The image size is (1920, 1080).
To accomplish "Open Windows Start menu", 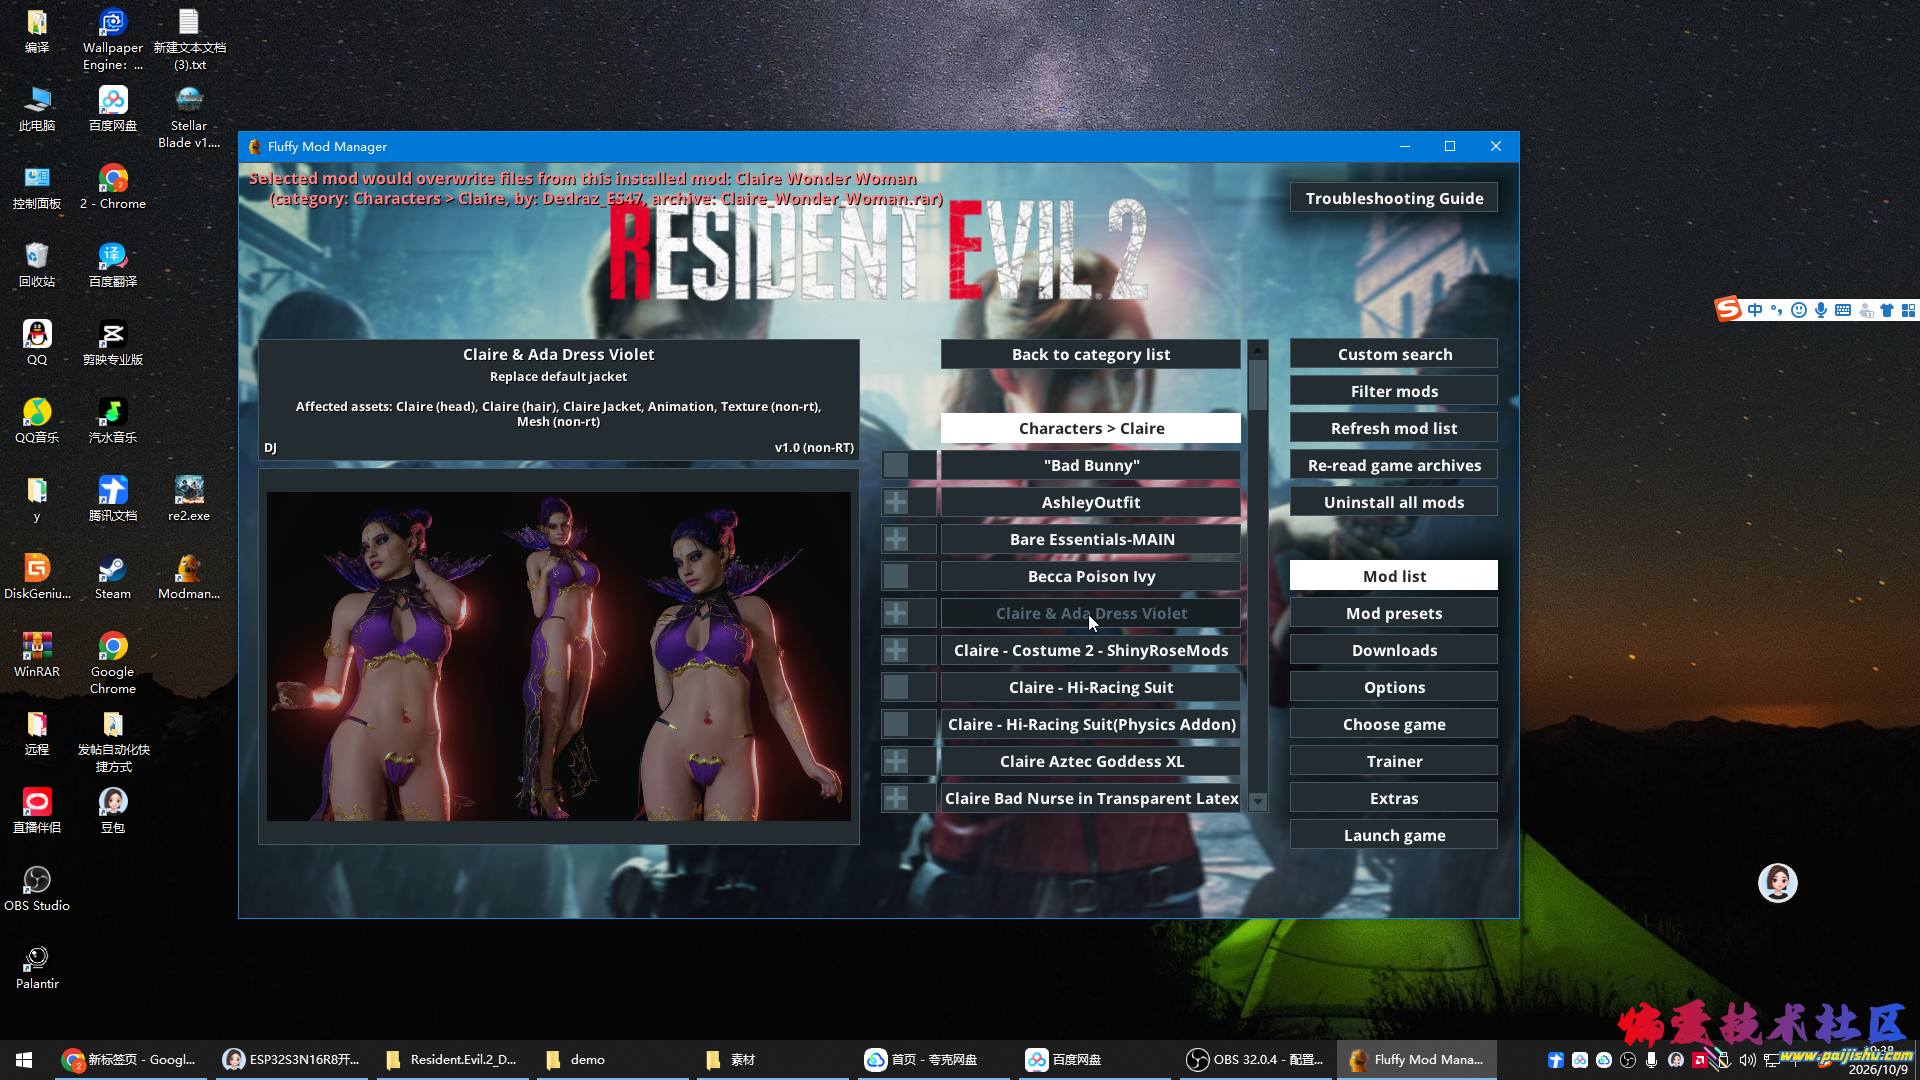I will (24, 1059).
